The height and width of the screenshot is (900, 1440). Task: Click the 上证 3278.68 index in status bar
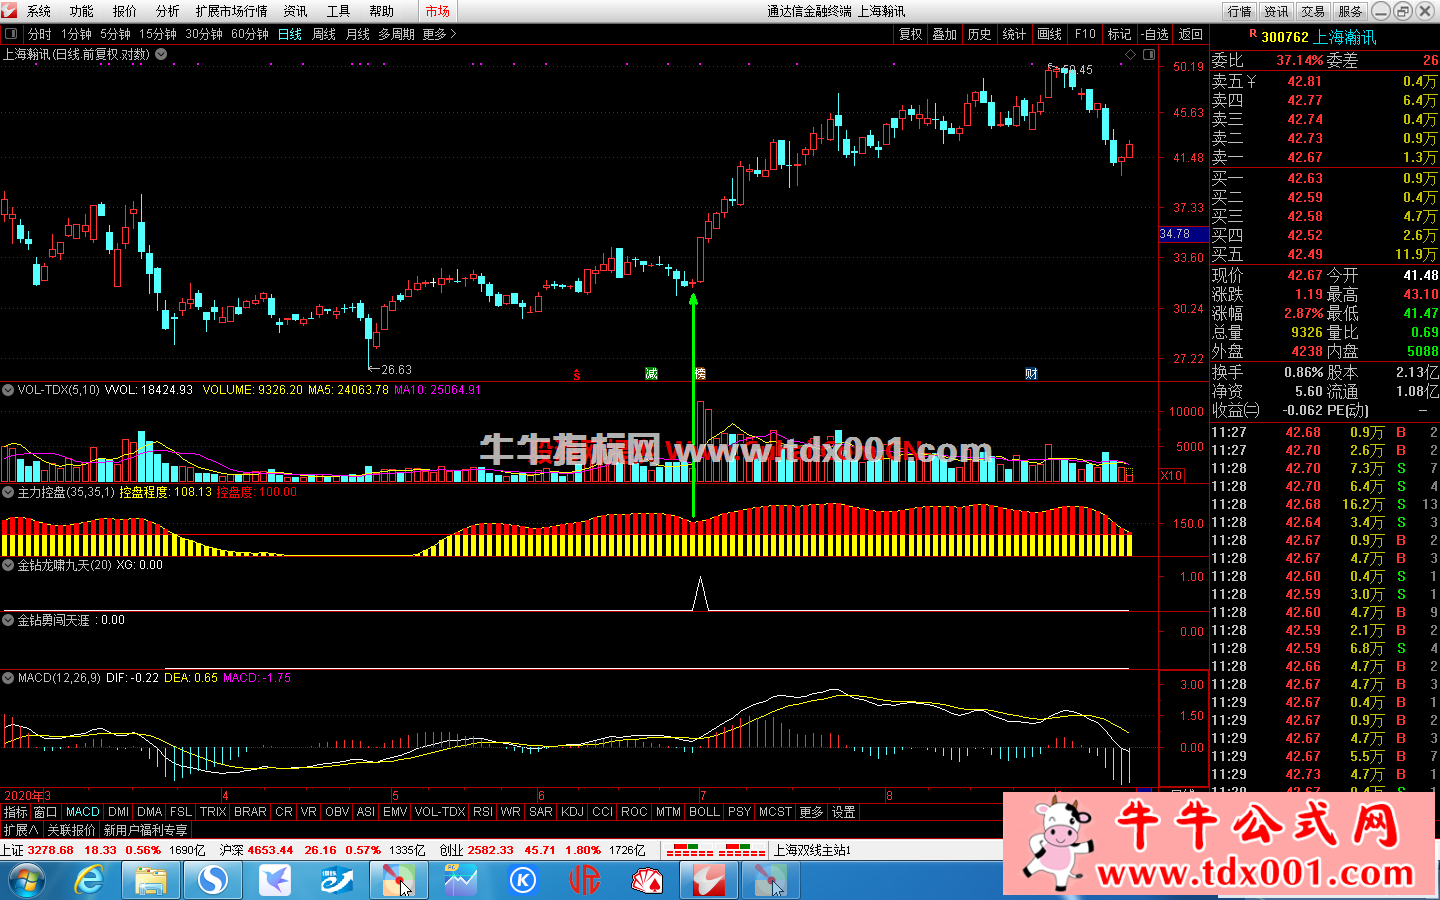[x=37, y=850]
